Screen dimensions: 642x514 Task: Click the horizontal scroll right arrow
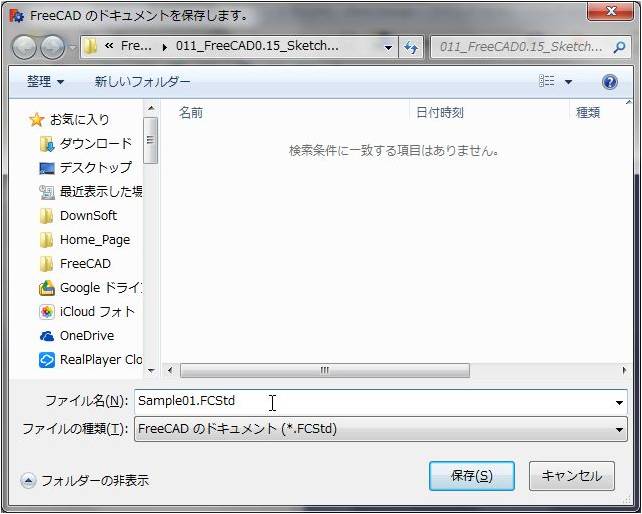624,371
